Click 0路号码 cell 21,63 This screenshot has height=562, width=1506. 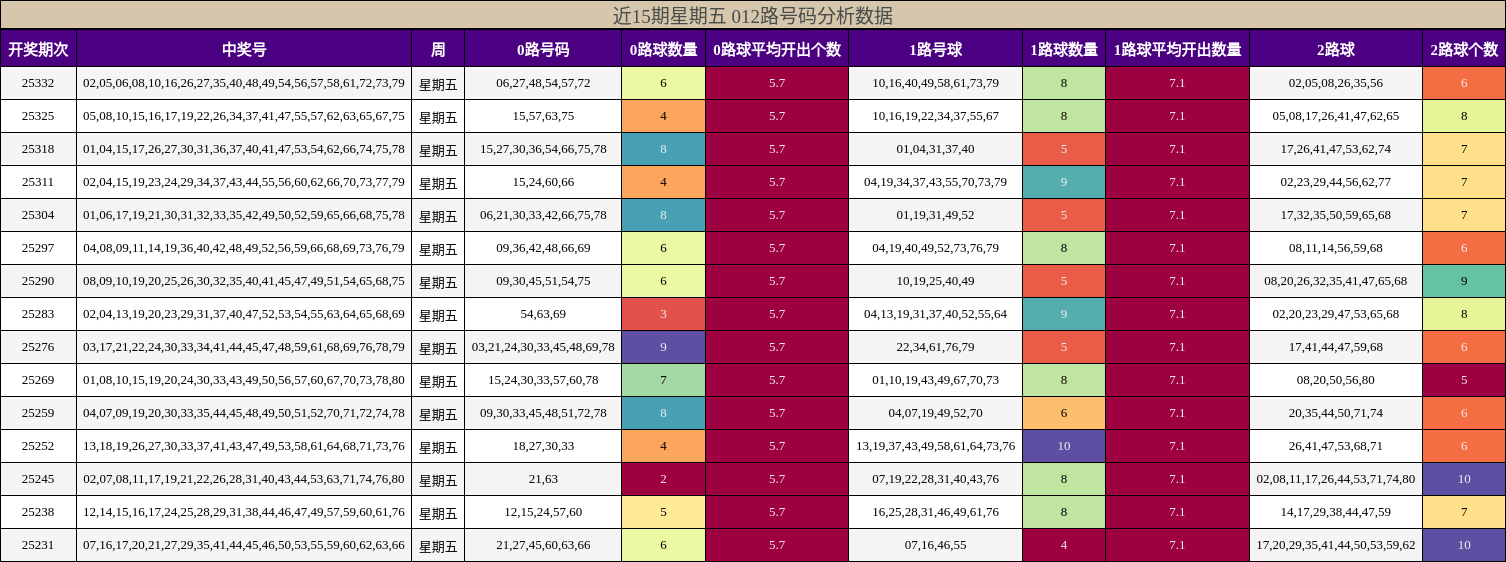tap(543, 479)
